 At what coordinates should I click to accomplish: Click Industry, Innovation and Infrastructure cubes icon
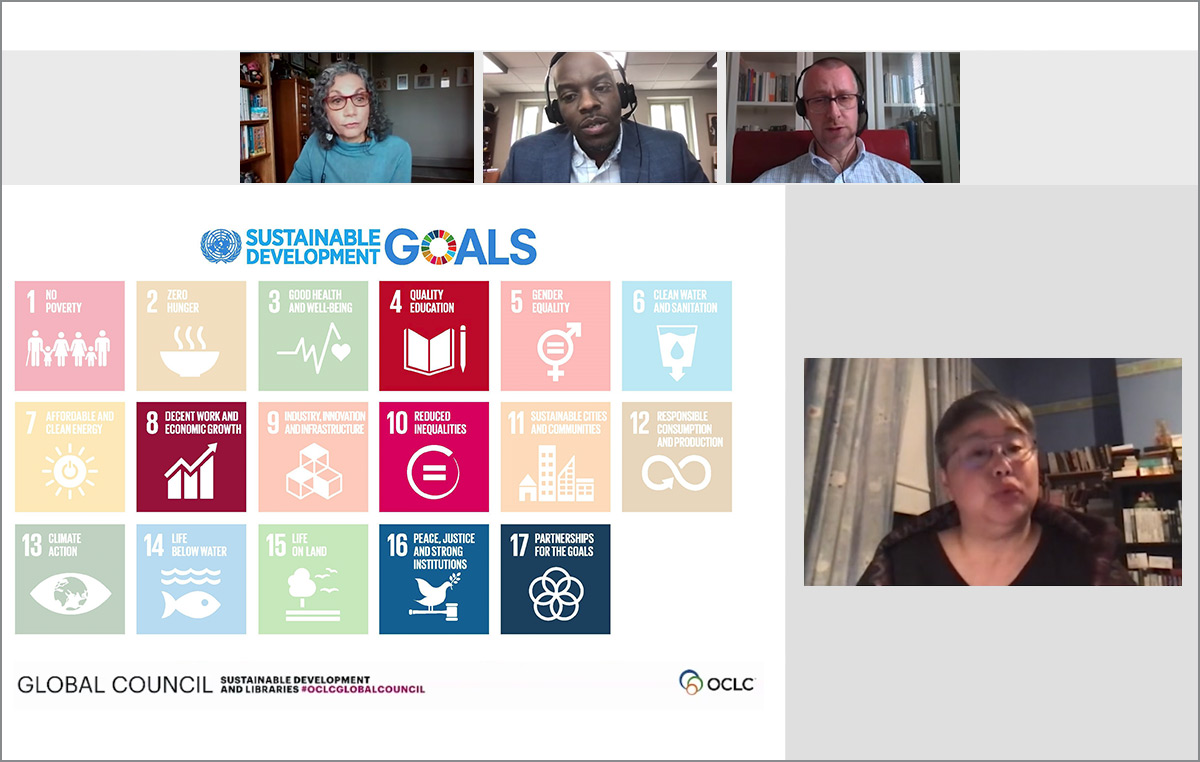(313, 471)
